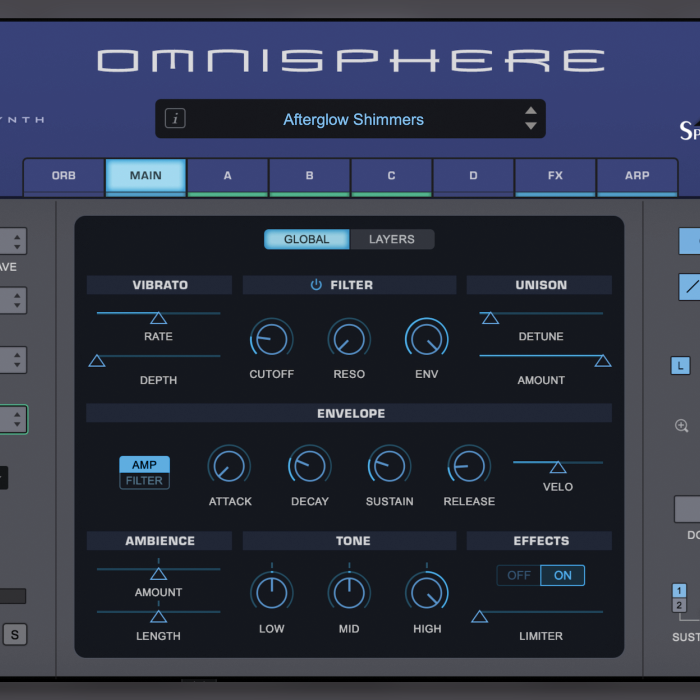Click the zoom magnifier icon
Viewport: 700px width, 700px height.
point(681,425)
